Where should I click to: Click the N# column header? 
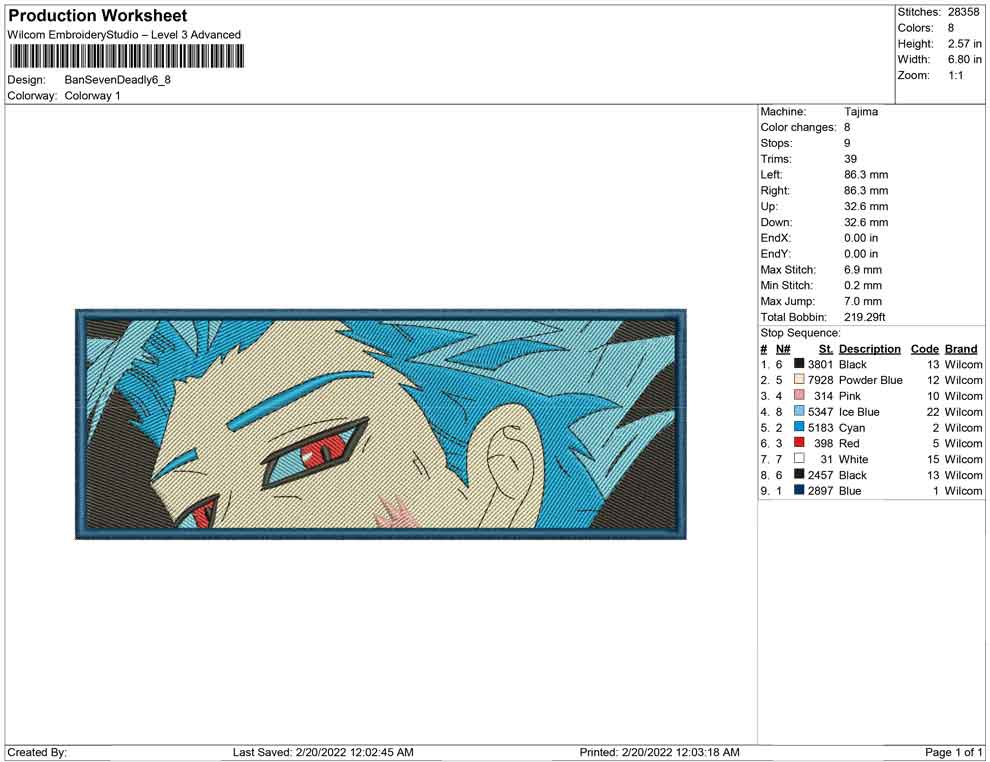pos(783,349)
